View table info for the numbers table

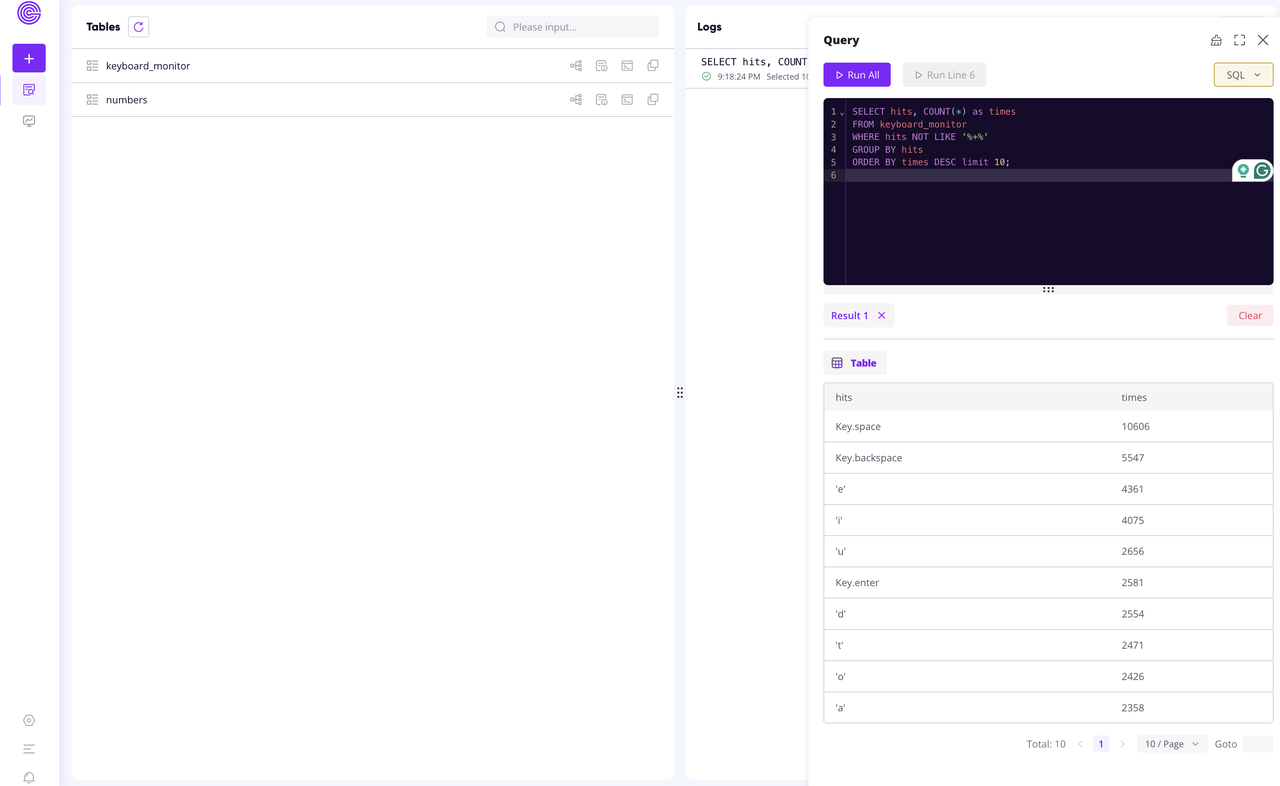601,99
